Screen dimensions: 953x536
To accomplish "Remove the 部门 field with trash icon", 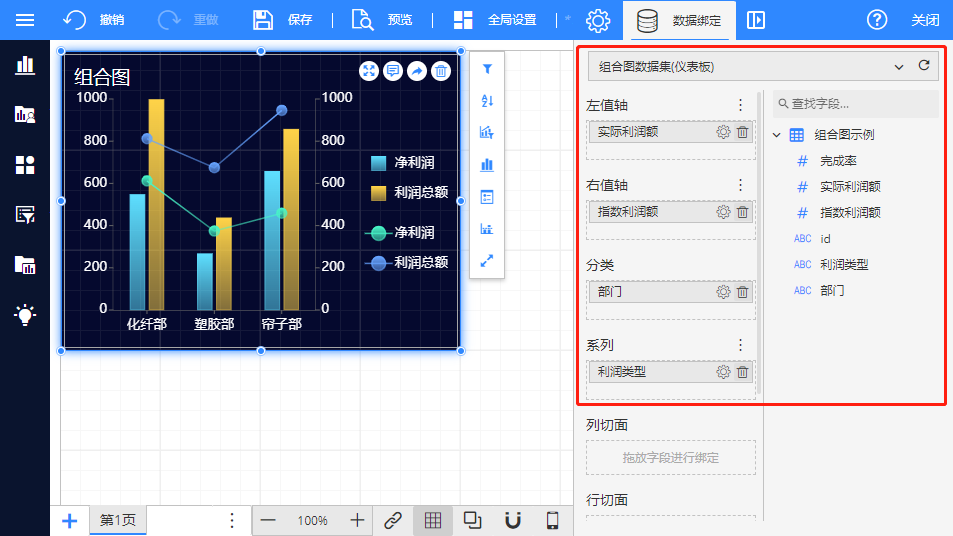I will click(742, 292).
